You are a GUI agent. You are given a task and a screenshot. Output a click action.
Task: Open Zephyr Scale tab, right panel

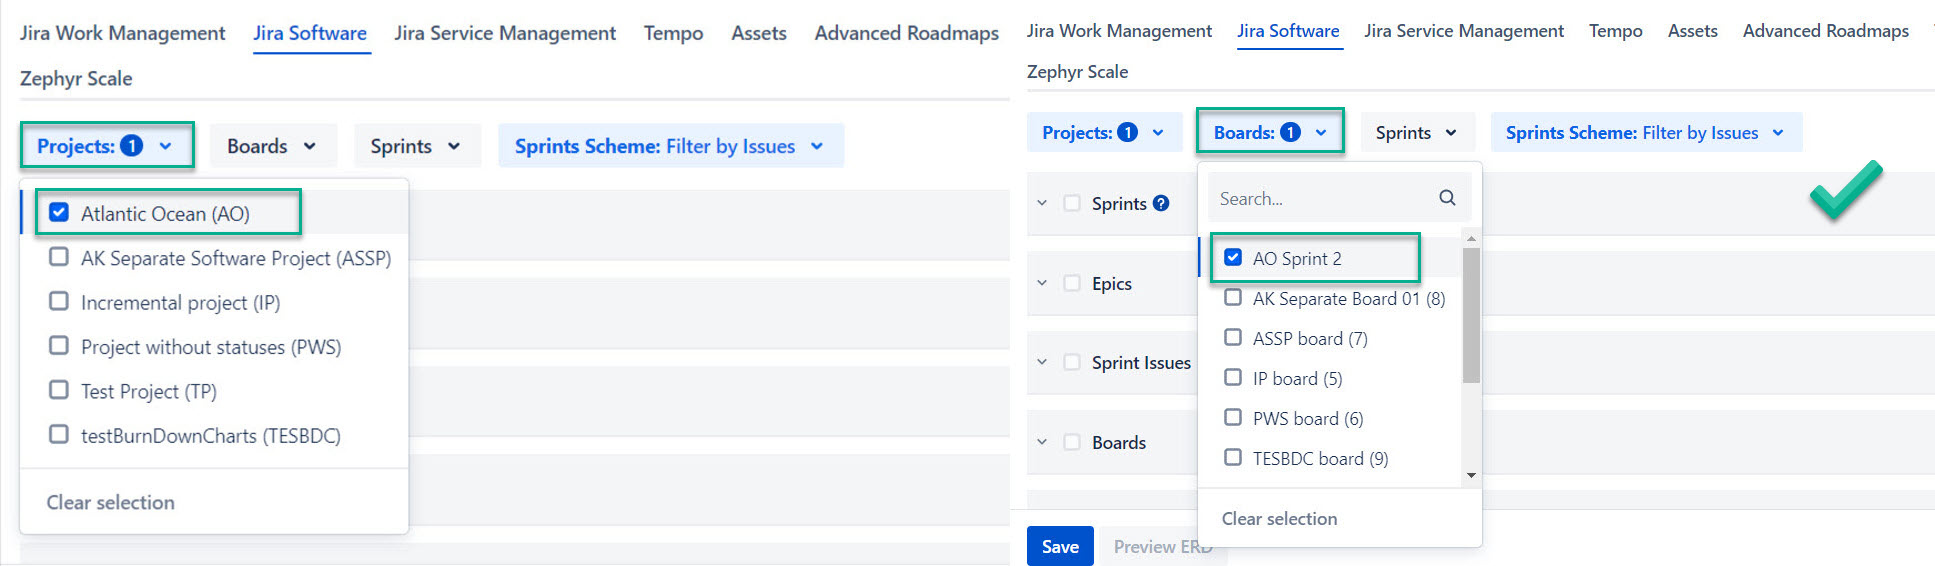(1077, 72)
